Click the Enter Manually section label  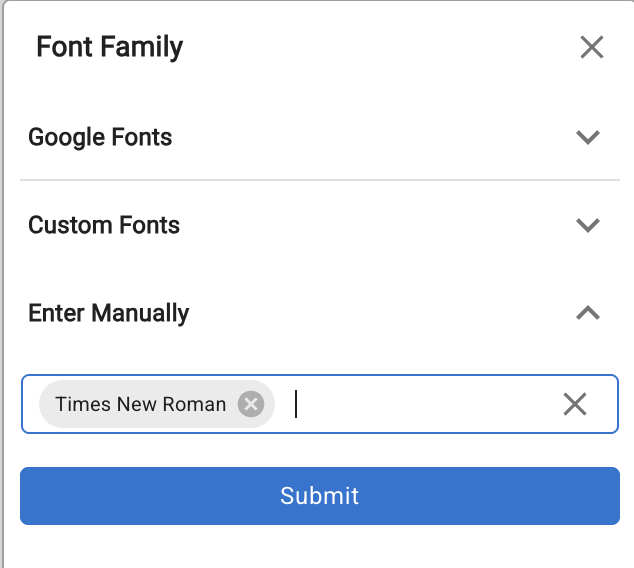pyautogui.click(x=108, y=313)
